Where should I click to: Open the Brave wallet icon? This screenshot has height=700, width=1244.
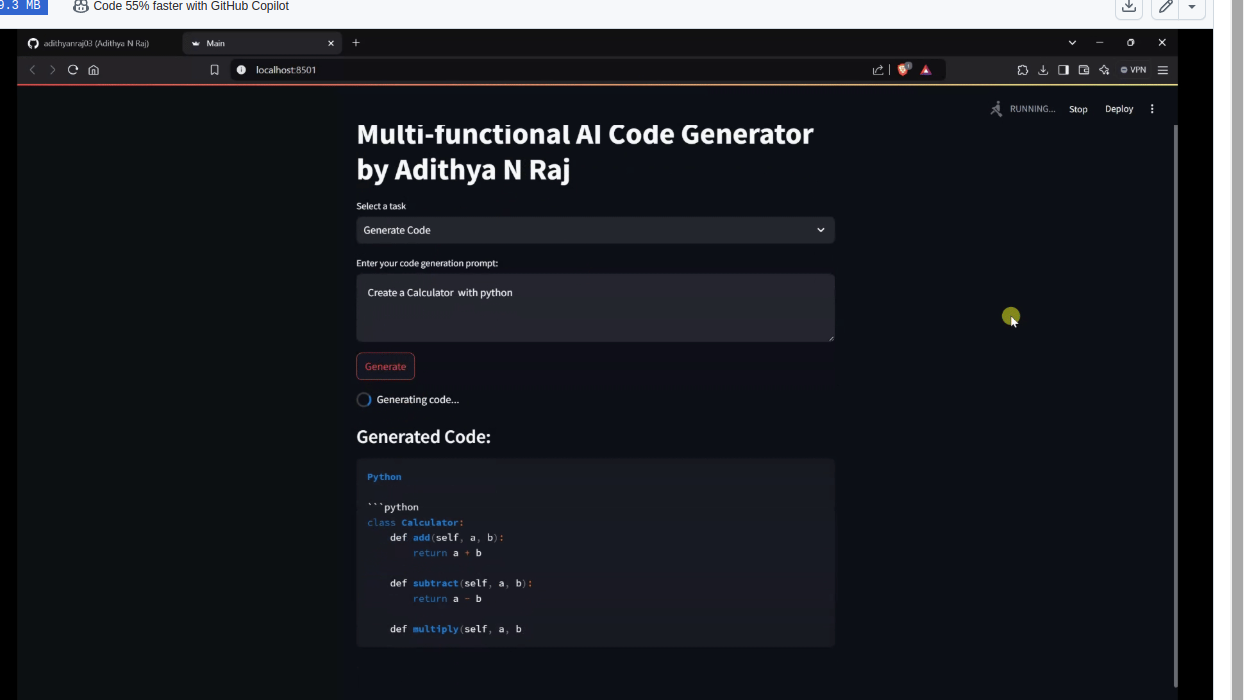tap(1084, 70)
